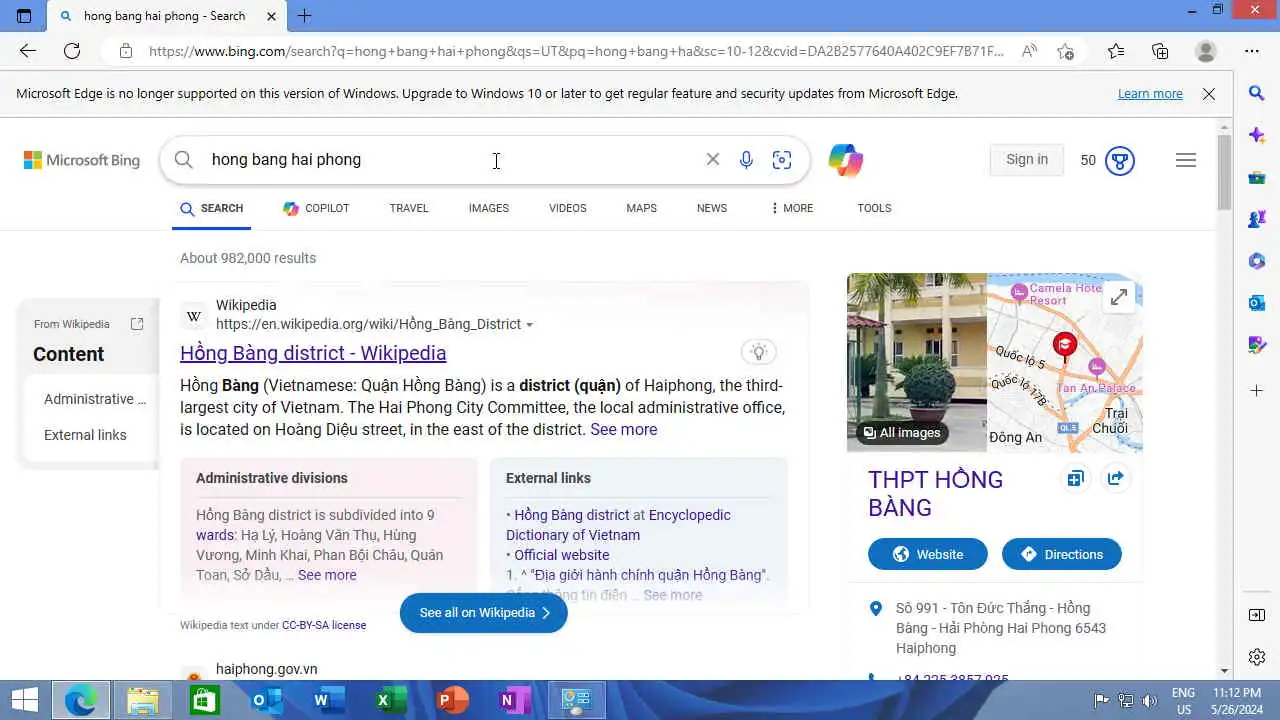The height and width of the screenshot is (720, 1280).
Task: Jump to Administrative section in Content sidebar
Action: [95, 399]
